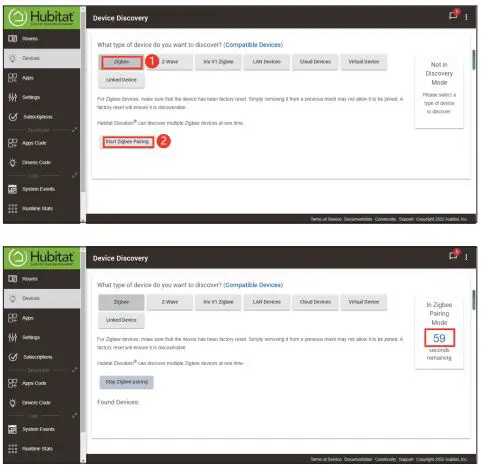Choose LAN Devices in Zigbee Pairing Mode screen
This screenshot has height=466, width=482.
(x=267, y=302)
